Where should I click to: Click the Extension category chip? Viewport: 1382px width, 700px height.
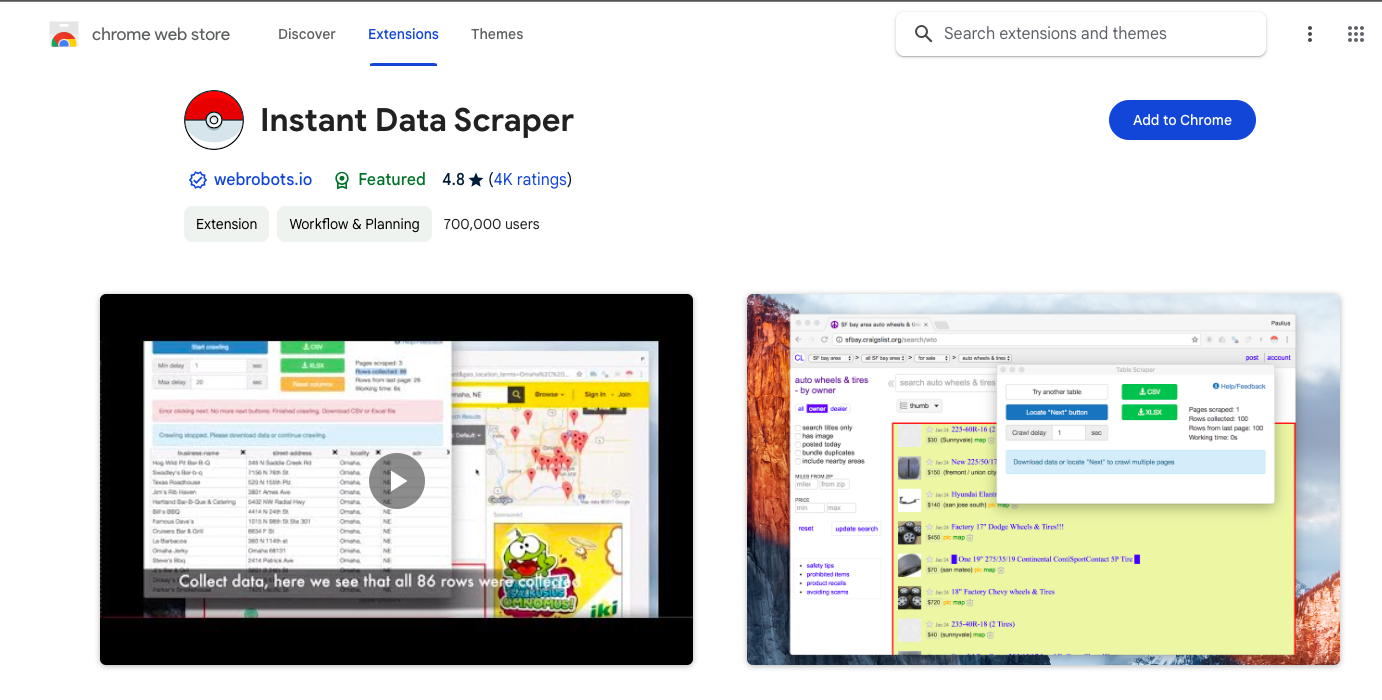pos(227,224)
